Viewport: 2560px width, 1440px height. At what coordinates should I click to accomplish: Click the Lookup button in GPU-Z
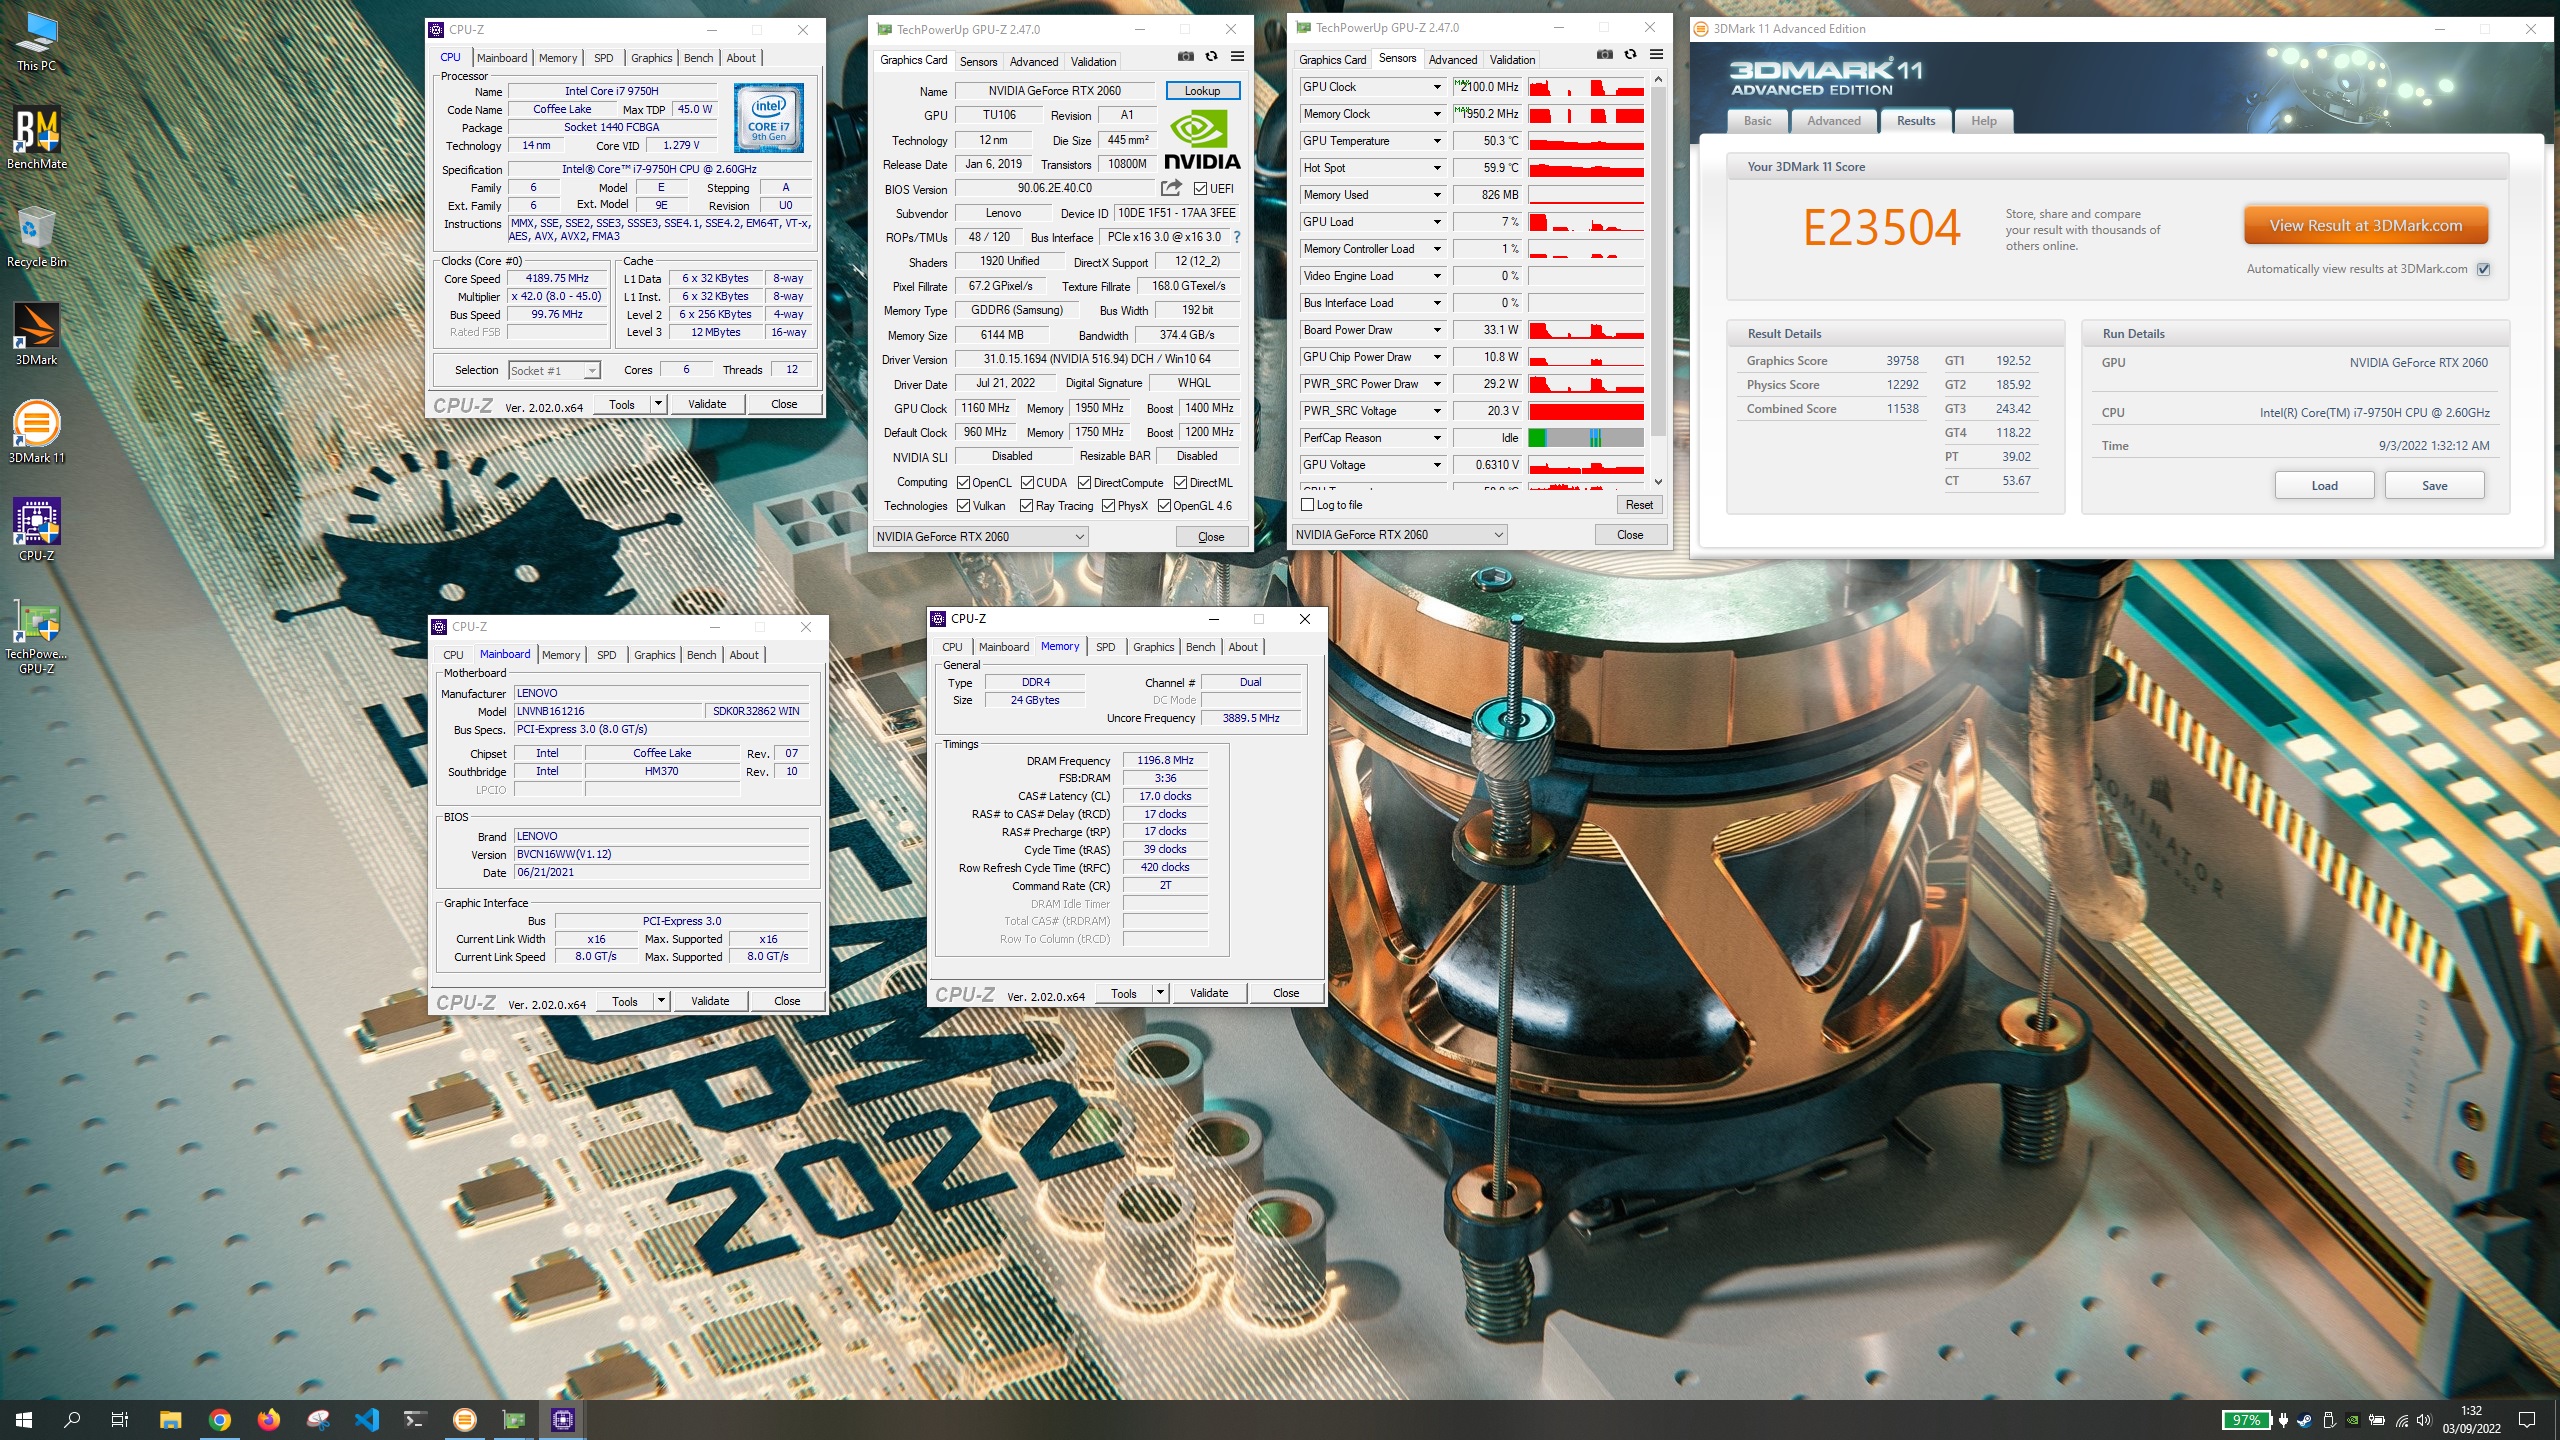point(1202,91)
